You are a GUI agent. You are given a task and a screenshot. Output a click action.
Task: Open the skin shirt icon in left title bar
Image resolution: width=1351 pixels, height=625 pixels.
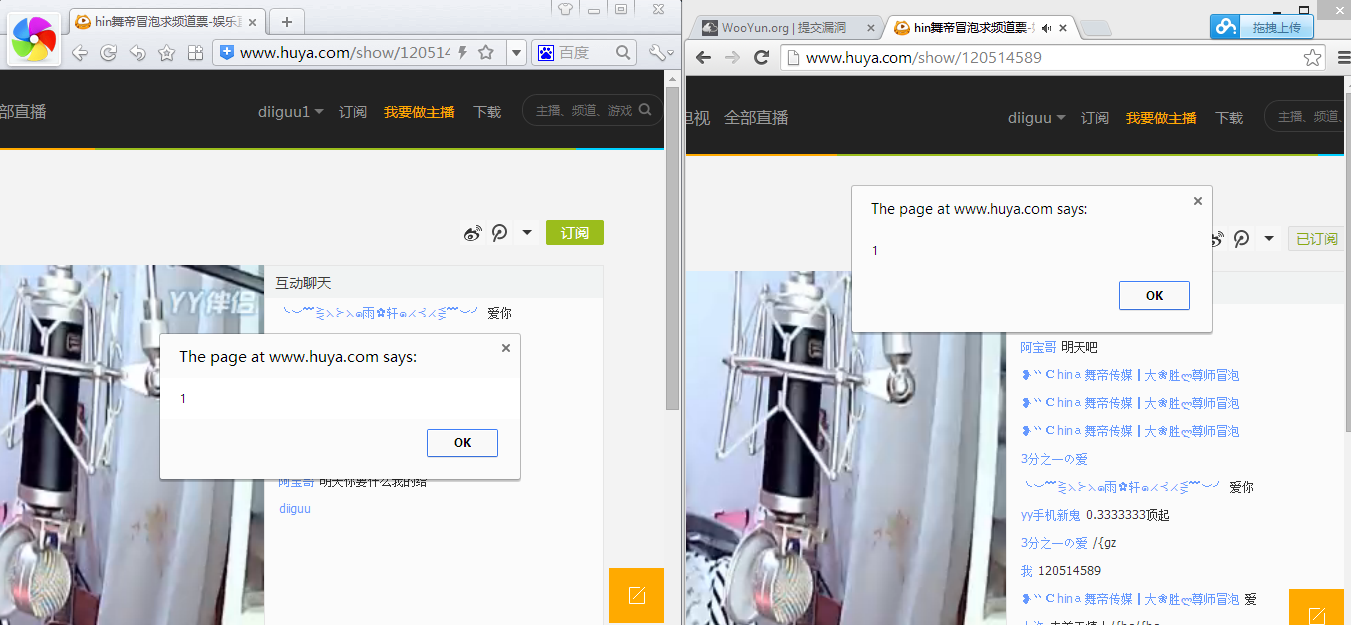[x=565, y=10]
